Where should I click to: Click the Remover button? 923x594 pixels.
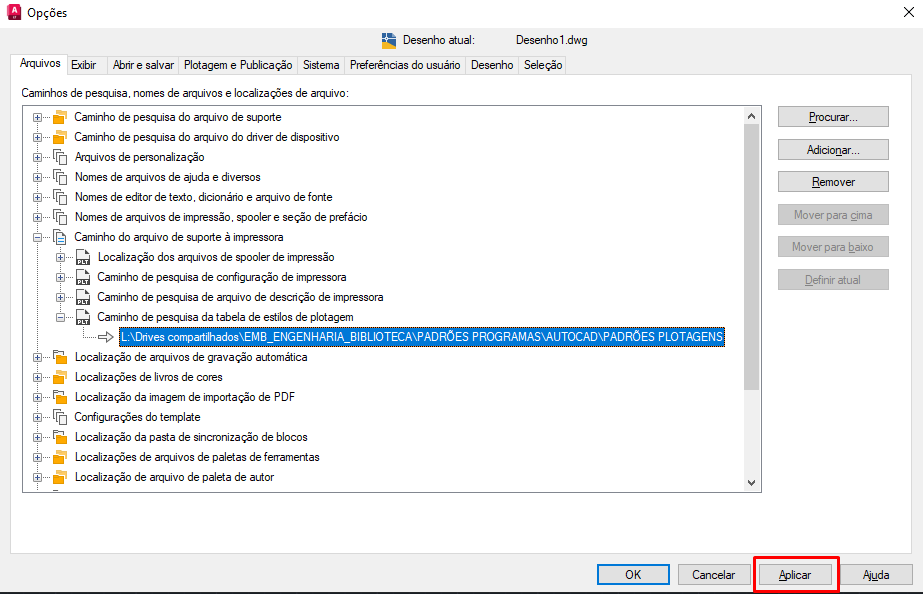832,182
